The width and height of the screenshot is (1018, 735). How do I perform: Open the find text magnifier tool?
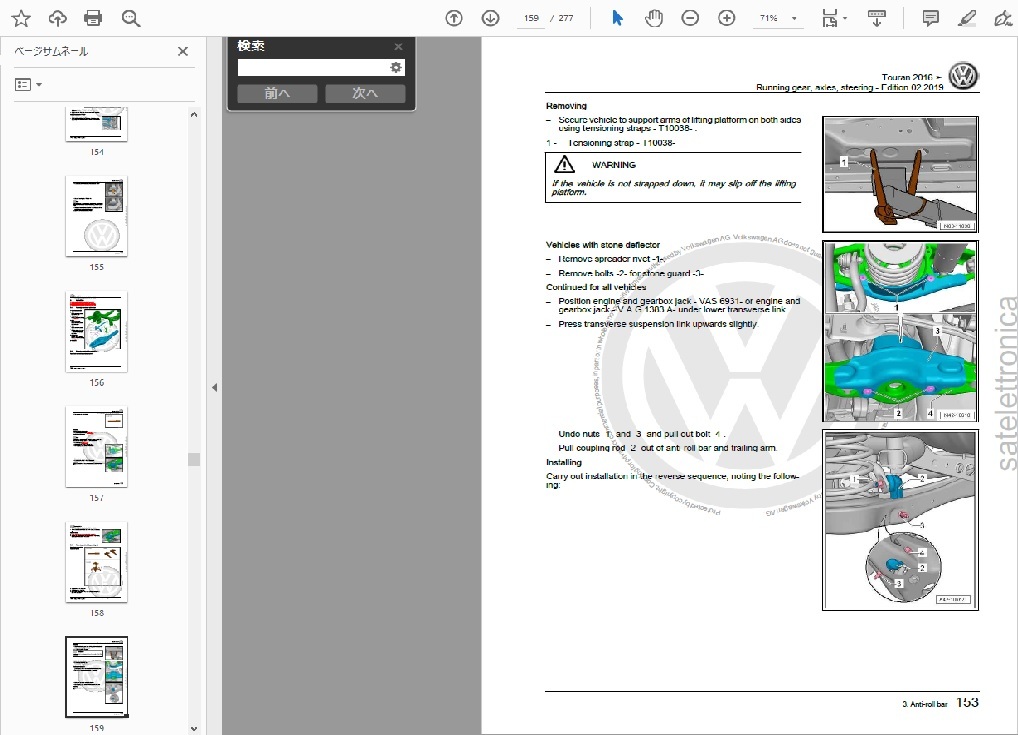130,18
